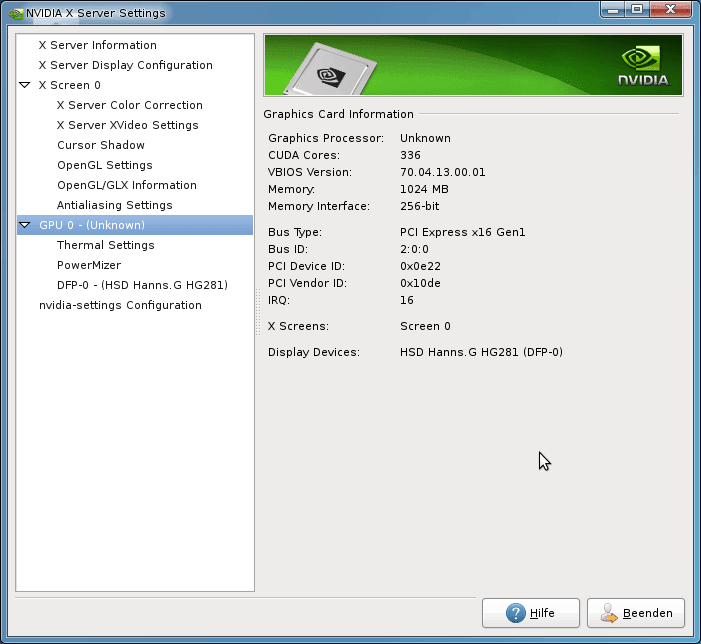Click the PCI Vendor ID value 0x10de
The height and width of the screenshot is (644, 701).
click(420, 283)
